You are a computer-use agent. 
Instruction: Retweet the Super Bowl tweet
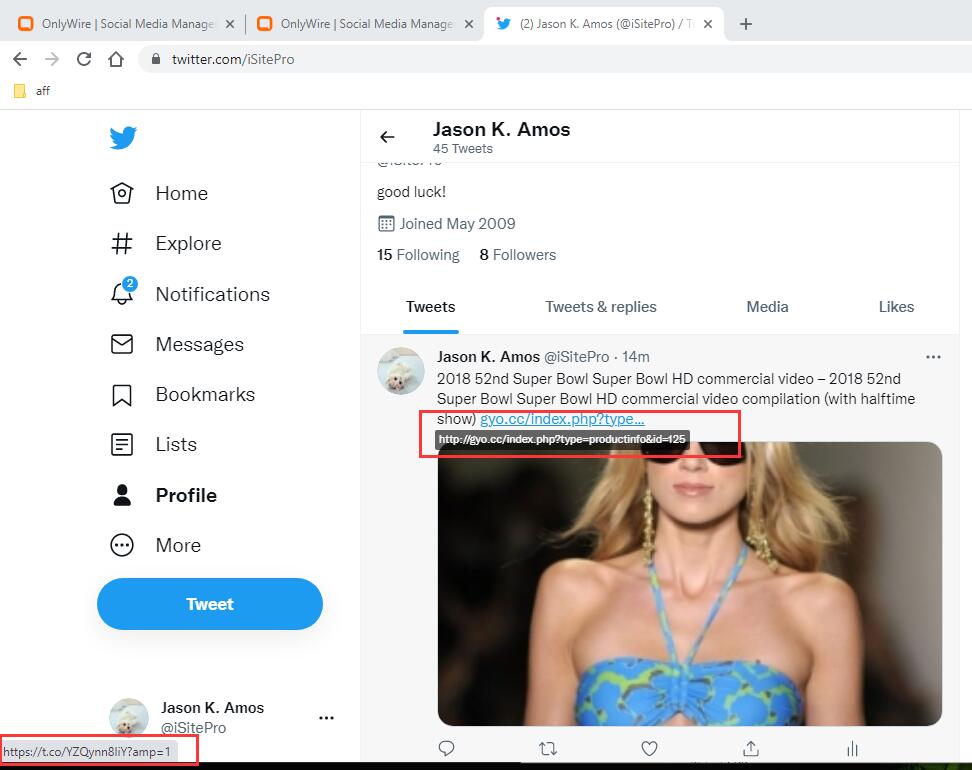548,748
